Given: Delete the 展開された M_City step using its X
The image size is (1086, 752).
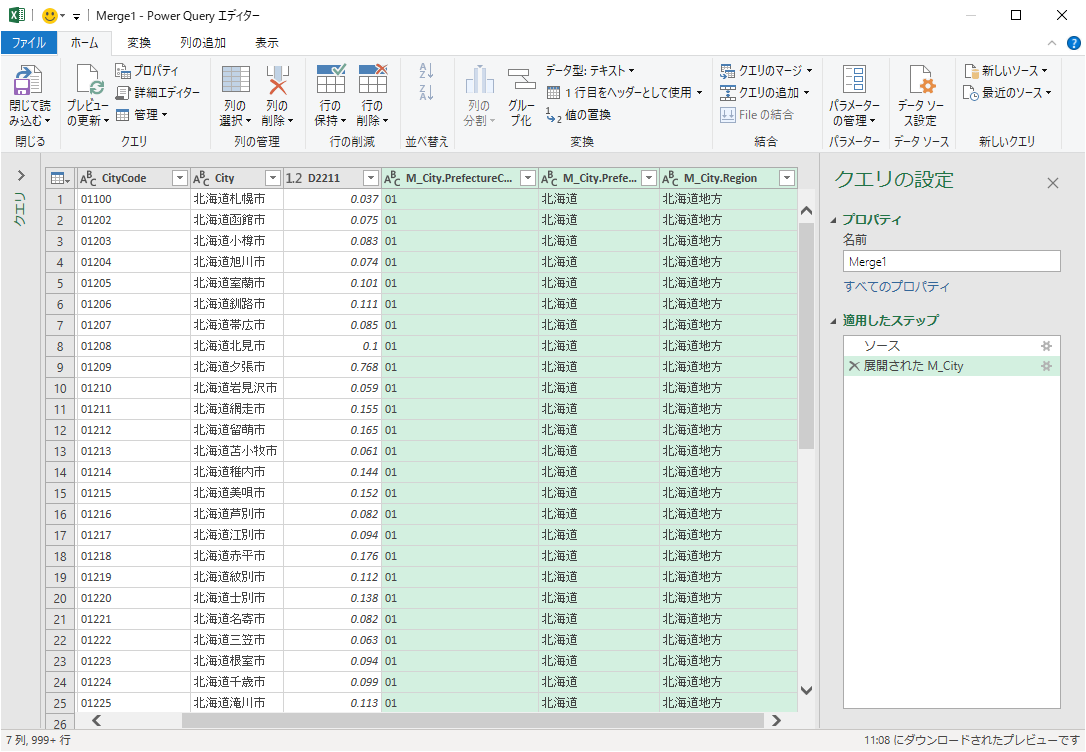Looking at the screenshot, I should pos(853,366).
